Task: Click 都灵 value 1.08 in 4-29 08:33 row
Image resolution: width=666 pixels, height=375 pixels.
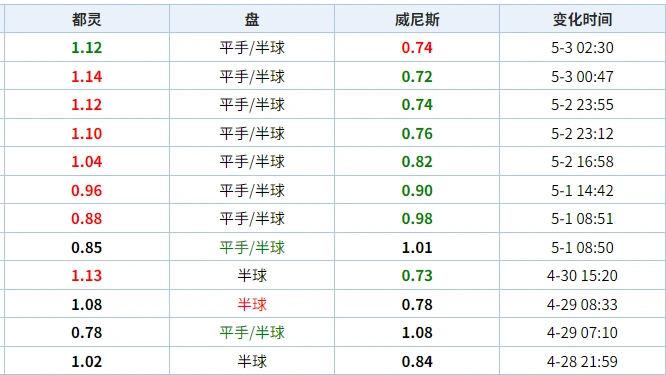Action: 87,304
